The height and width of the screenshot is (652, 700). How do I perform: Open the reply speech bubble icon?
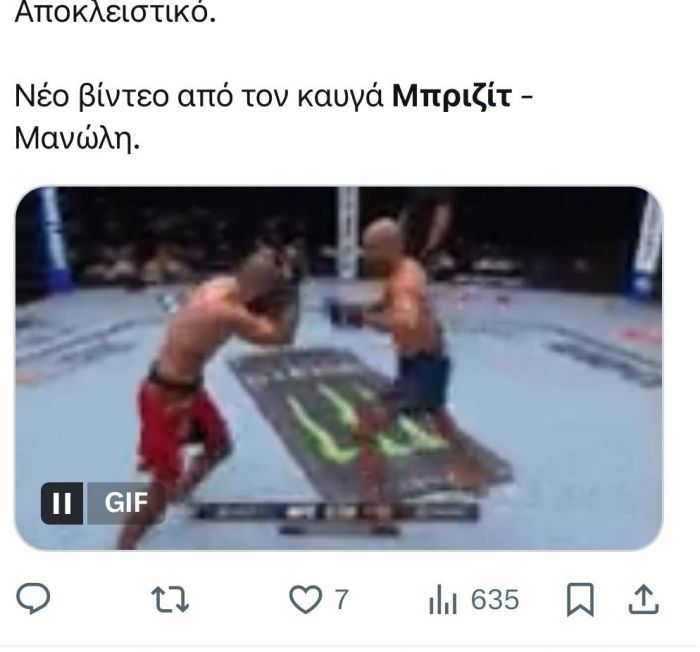pyautogui.click(x=33, y=598)
